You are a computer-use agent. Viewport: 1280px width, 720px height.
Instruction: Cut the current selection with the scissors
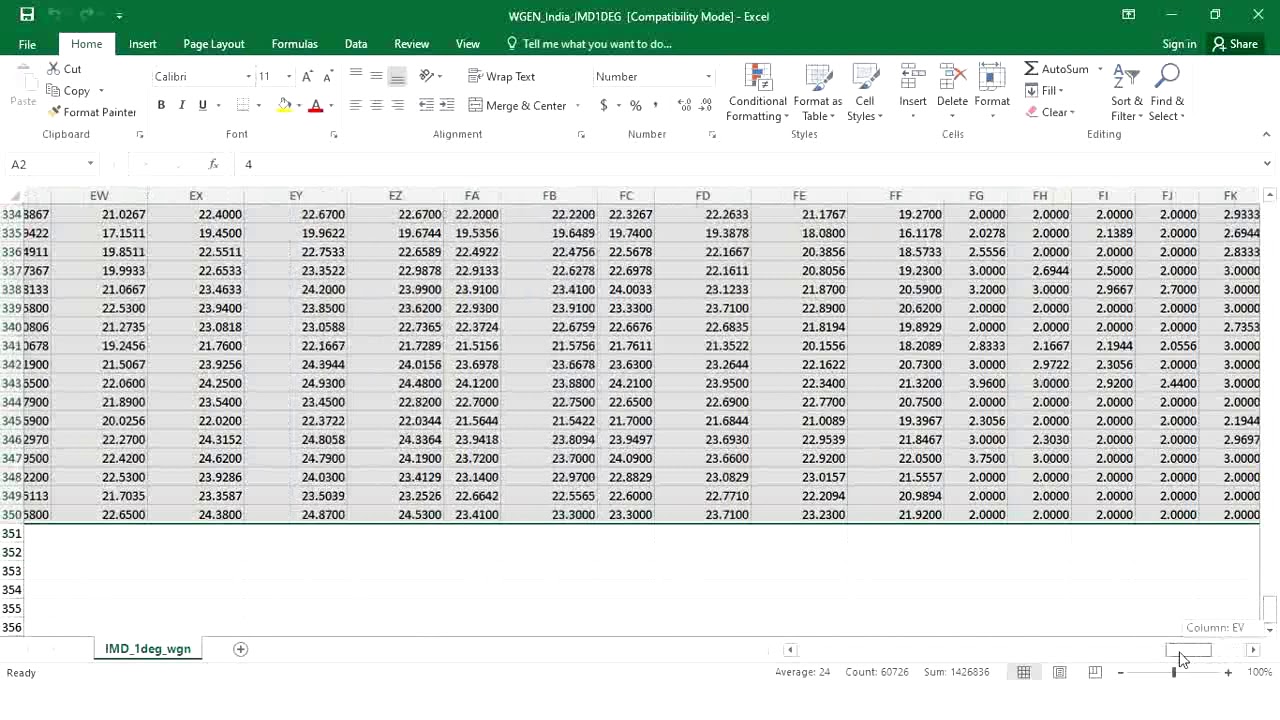click(x=64, y=69)
